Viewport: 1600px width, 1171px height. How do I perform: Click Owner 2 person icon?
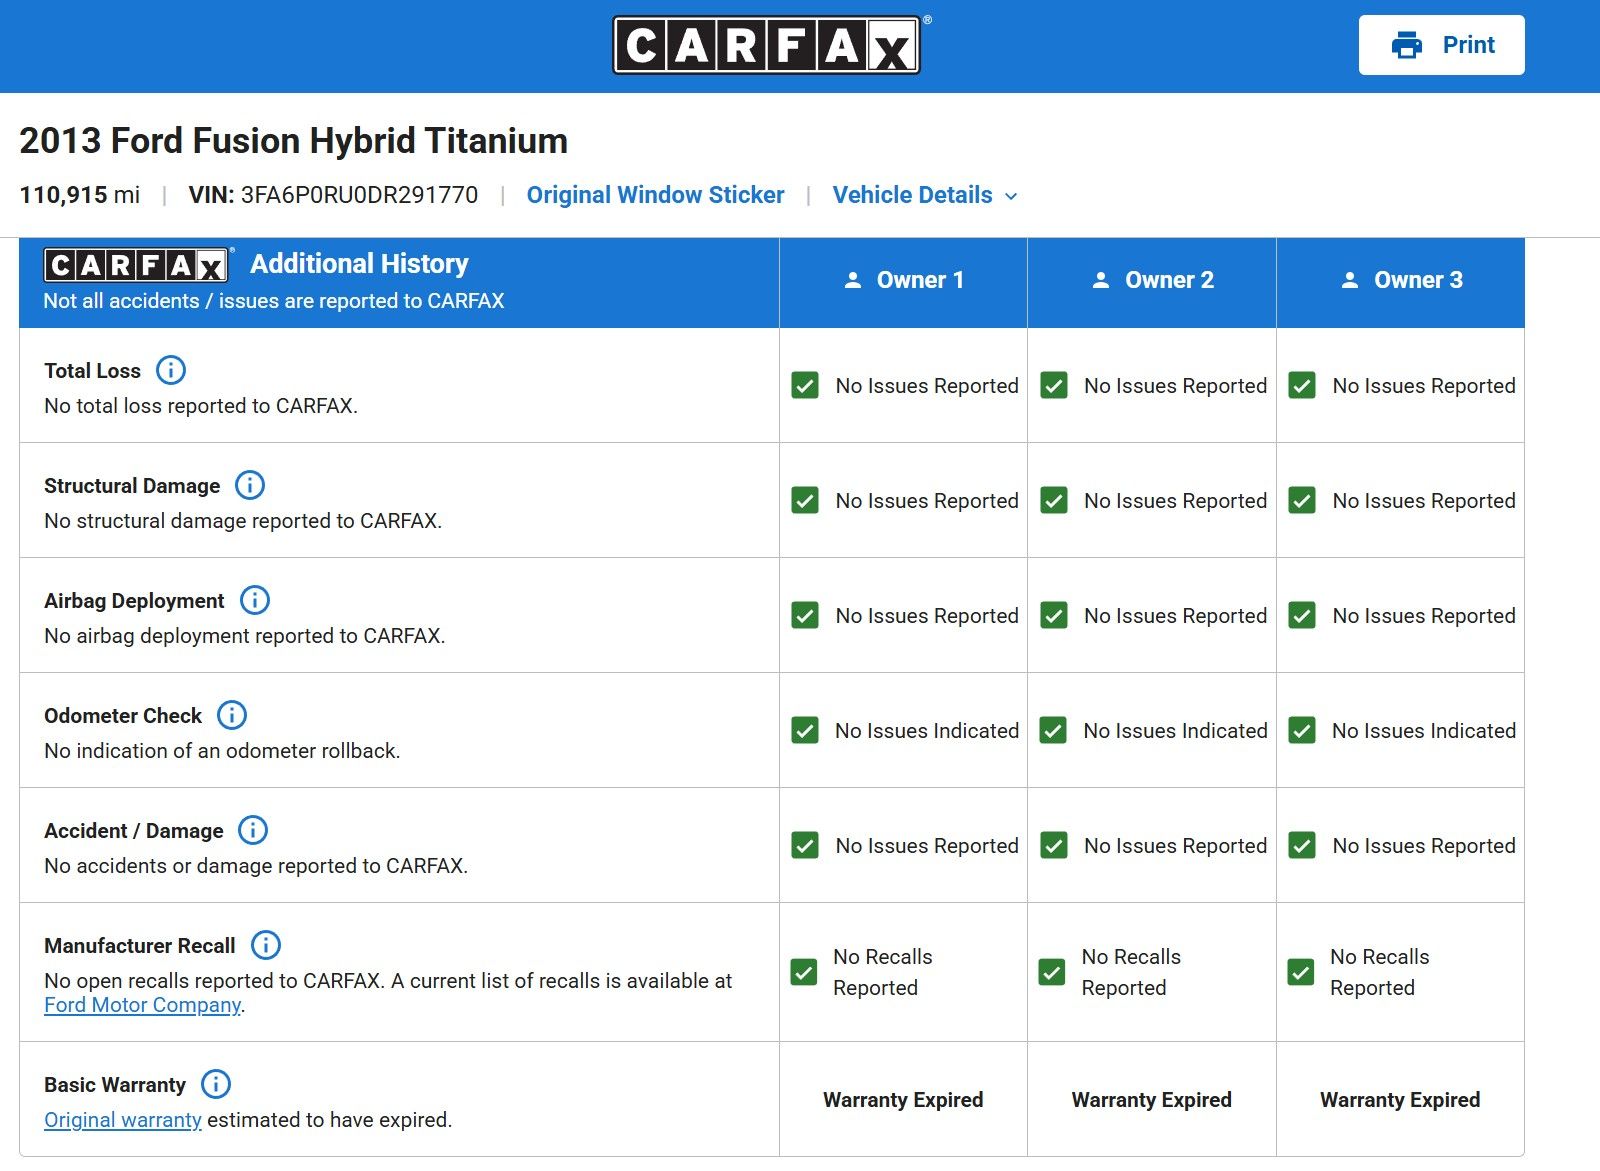coord(1101,280)
